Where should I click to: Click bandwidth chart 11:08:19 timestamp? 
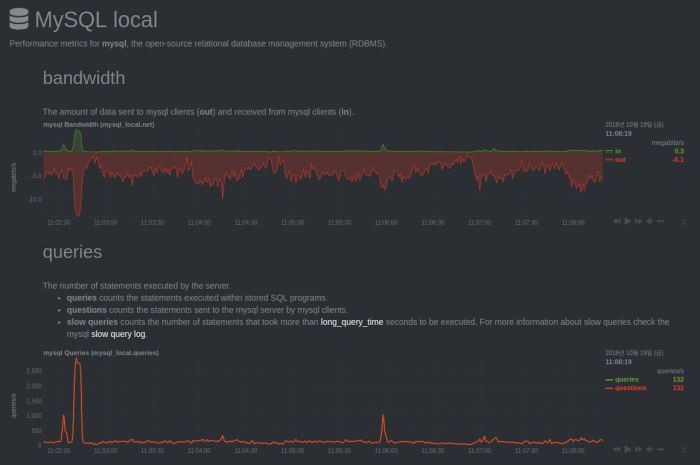pyautogui.click(x=618, y=133)
